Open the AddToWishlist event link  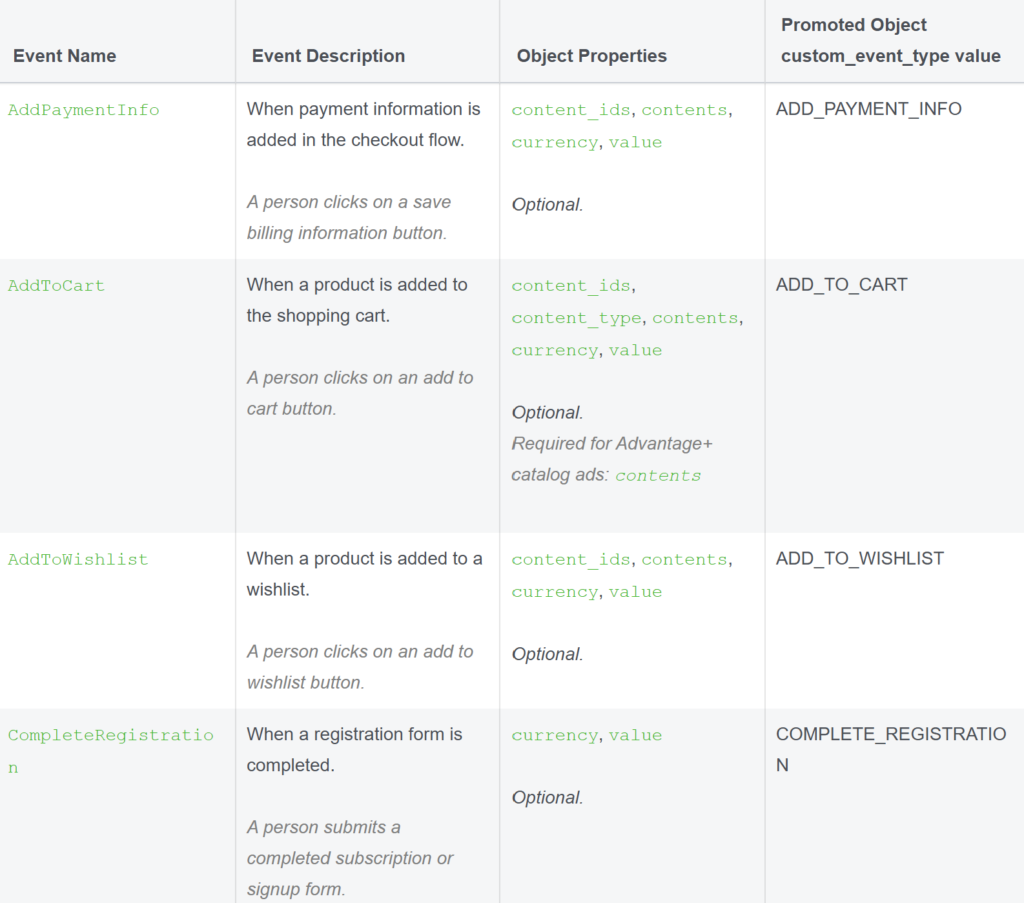[x=78, y=560]
